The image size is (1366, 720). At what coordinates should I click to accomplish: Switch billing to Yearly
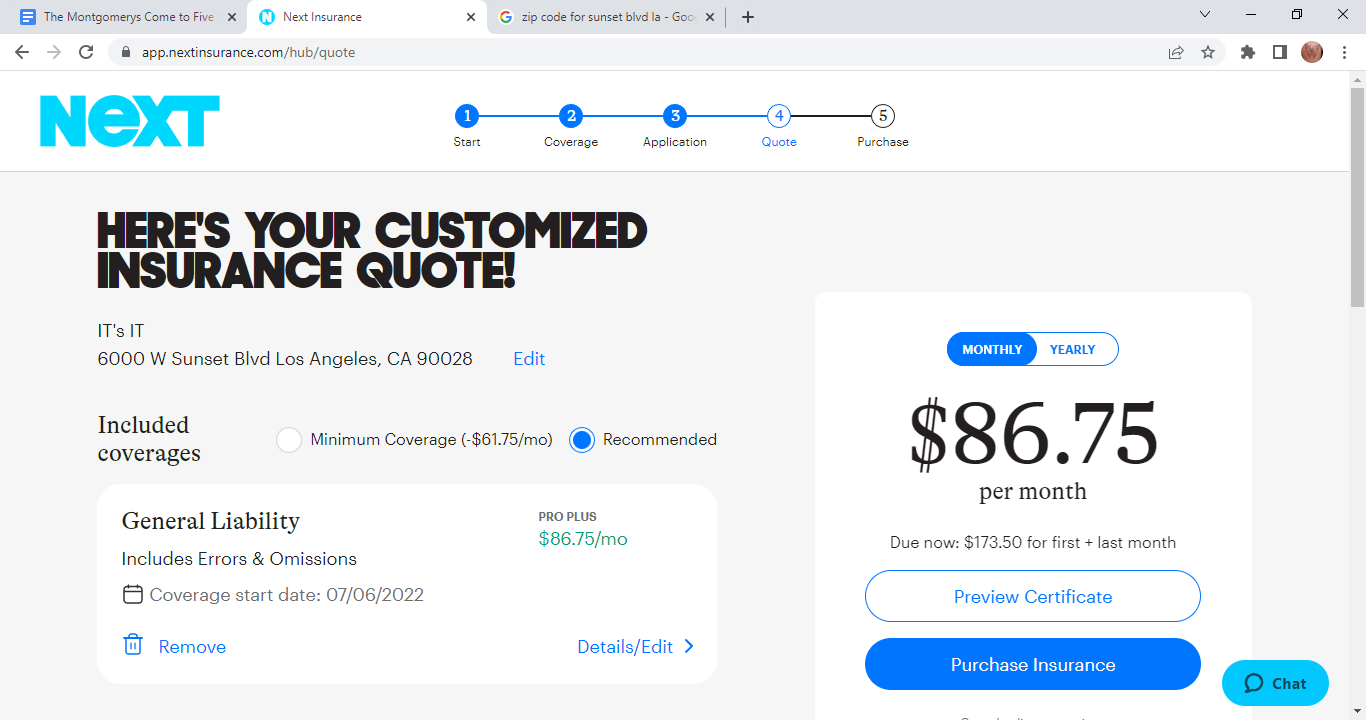[x=1073, y=350]
